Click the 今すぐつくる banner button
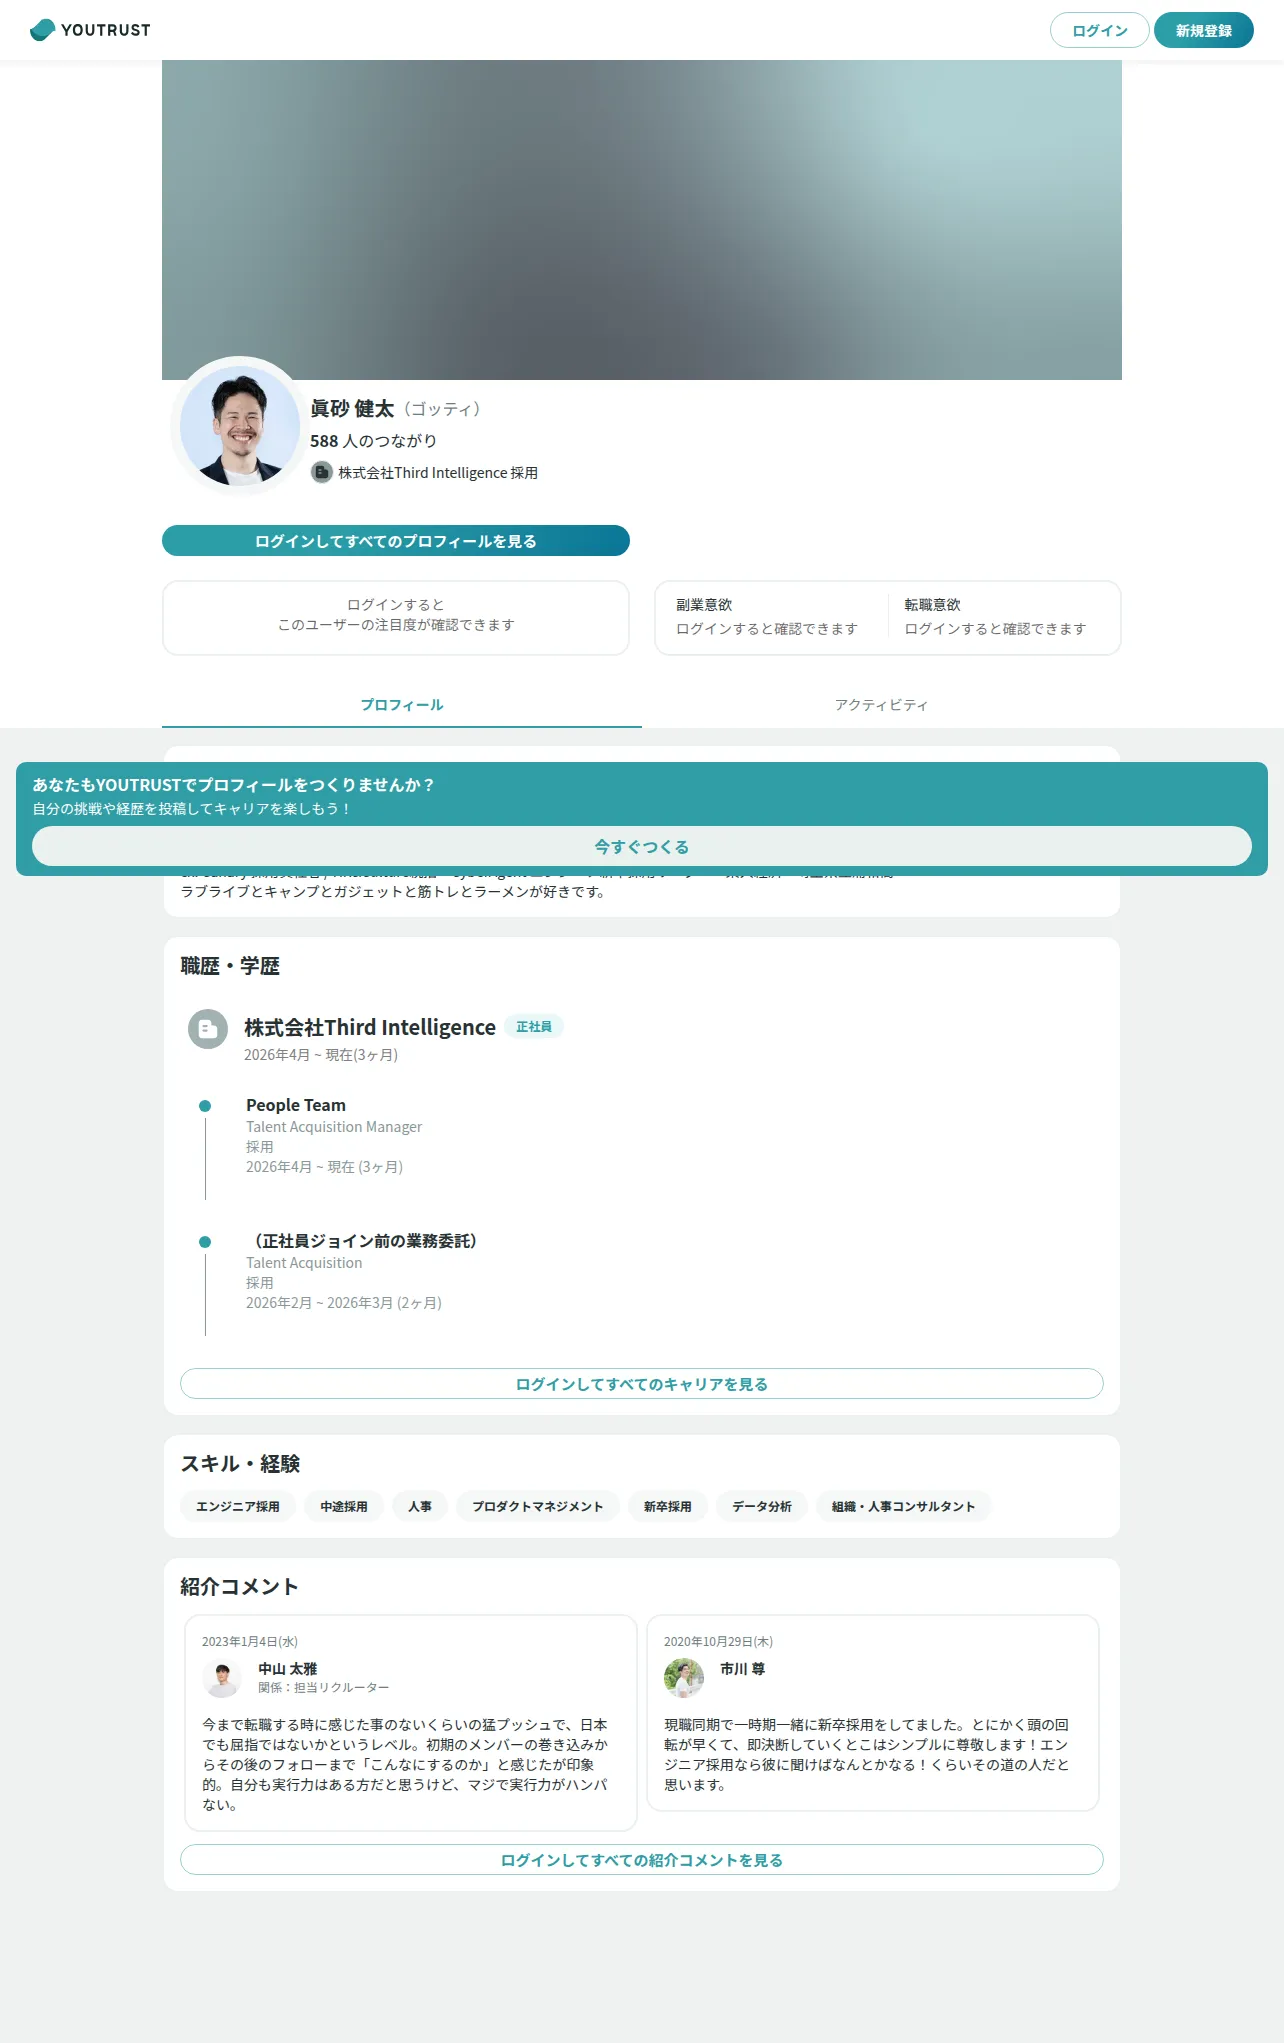Viewport: 1284px width, 2043px height. (x=642, y=846)
